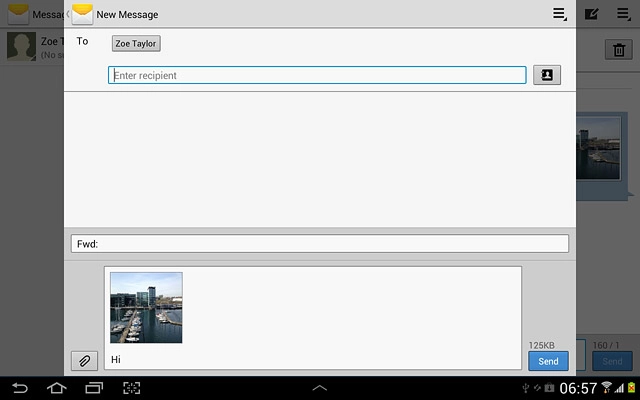Screen dimensions: 640x400
Task: Tap the New Message title text
Action: (x=127, y=15)
